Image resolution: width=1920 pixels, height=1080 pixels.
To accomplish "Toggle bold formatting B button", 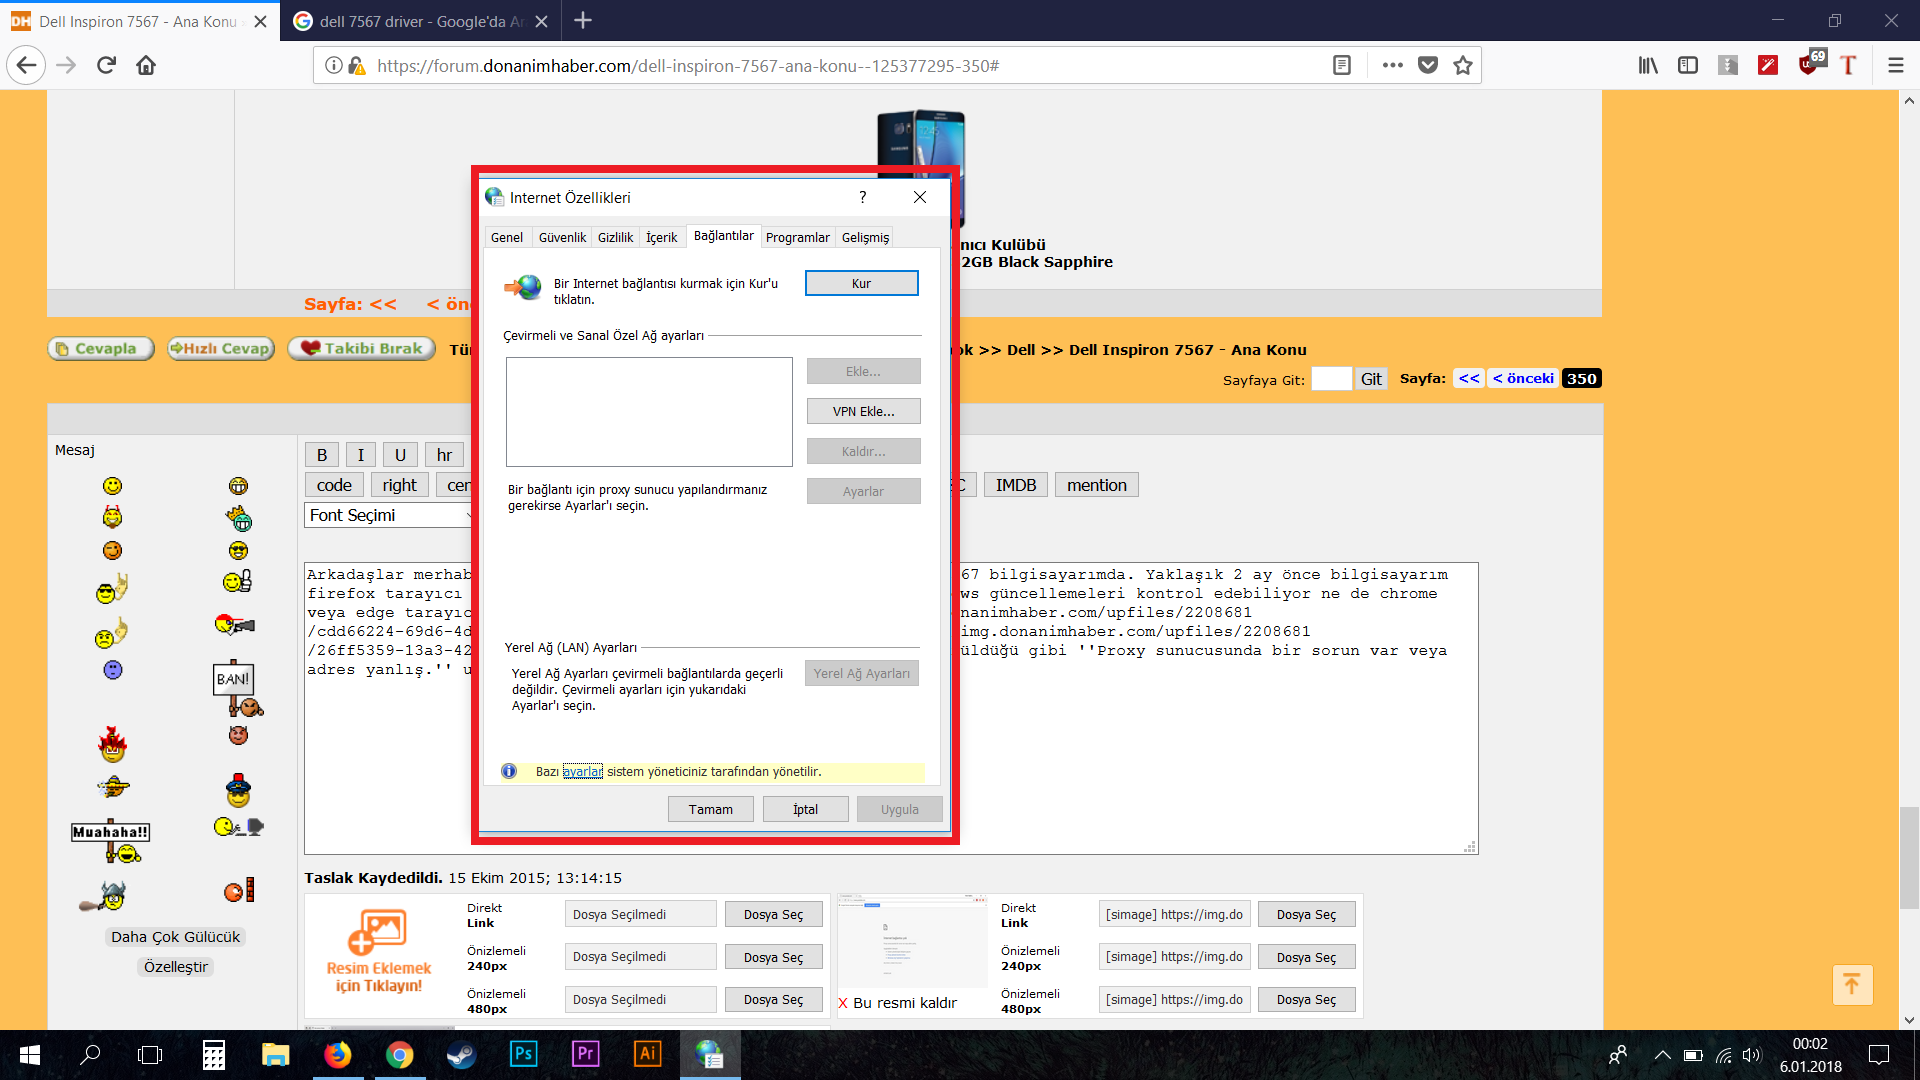I will coord(322,455).
